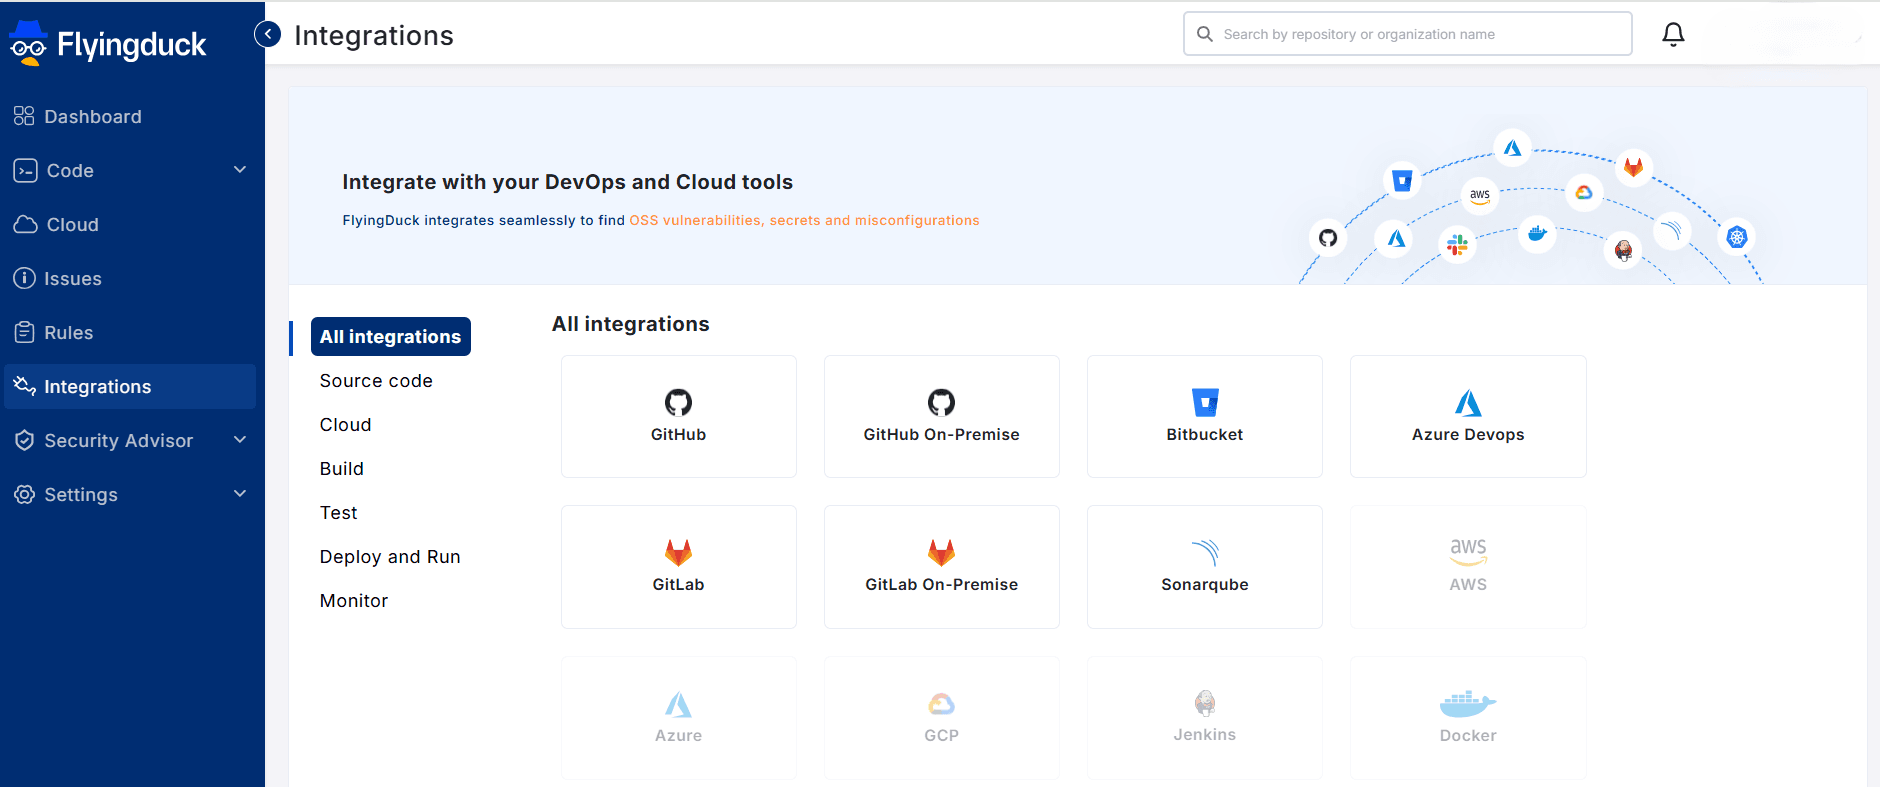Open the Azure Devops card
Screen dimensions: 1880x787
(1468, 416)
